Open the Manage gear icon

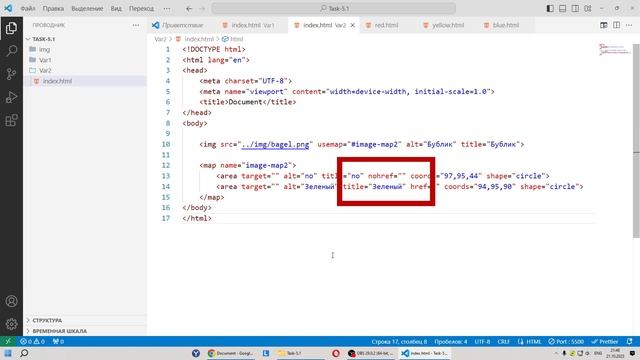(11, 324)
